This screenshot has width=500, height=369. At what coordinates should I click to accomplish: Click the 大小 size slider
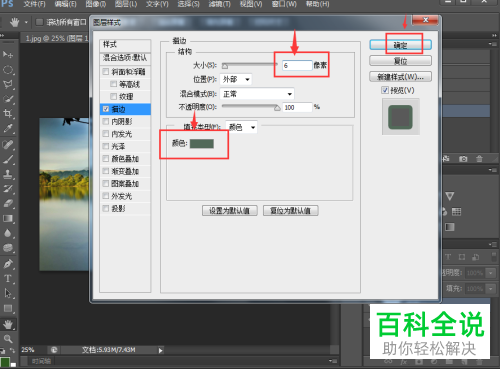[x=250, y=65]
